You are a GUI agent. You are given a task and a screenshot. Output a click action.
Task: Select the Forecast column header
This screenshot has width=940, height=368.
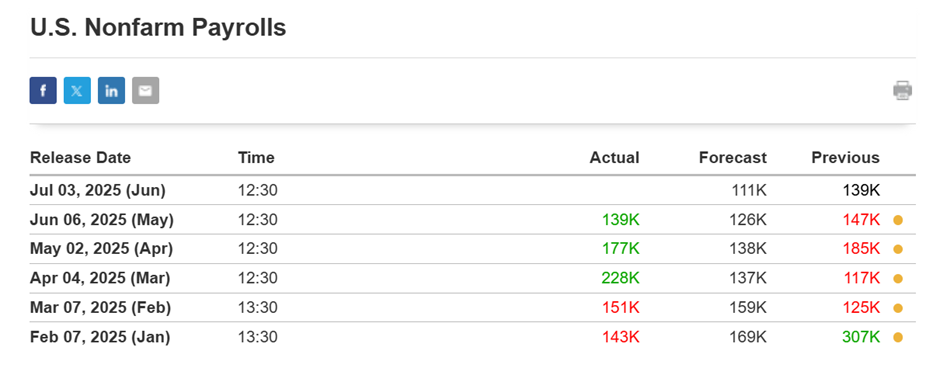click(733, 158)
